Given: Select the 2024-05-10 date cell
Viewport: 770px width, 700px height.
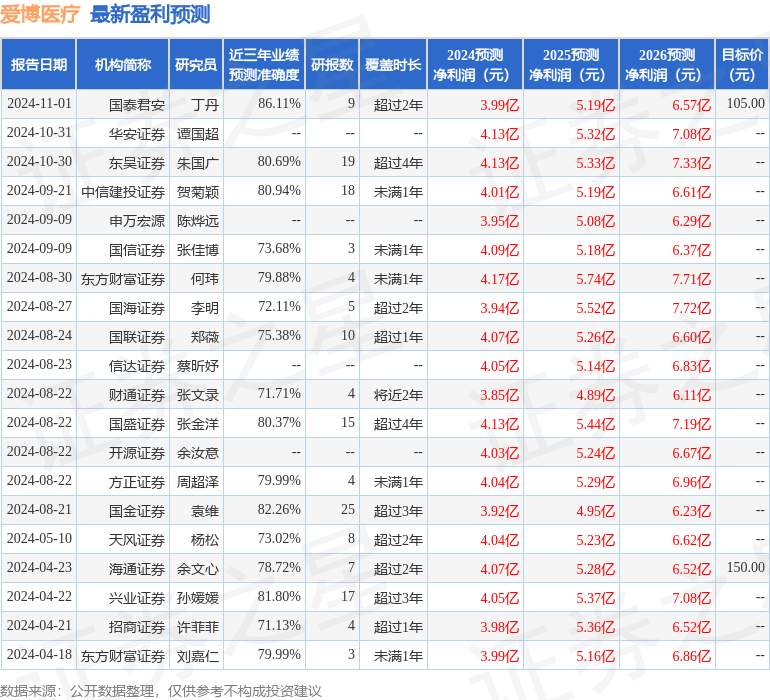Looking at the screenshot, I should [39, 538].
